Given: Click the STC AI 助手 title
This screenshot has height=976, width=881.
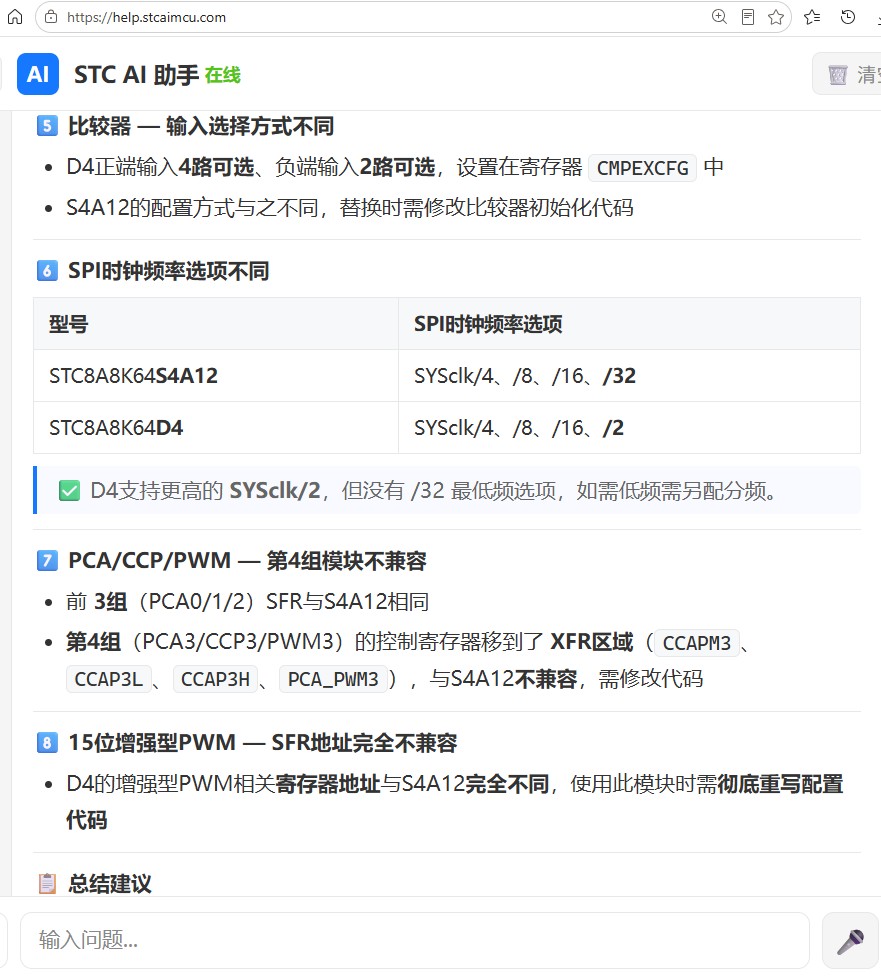Looking at the screenshot, I should pyautogui.click(x=136, y=75).
